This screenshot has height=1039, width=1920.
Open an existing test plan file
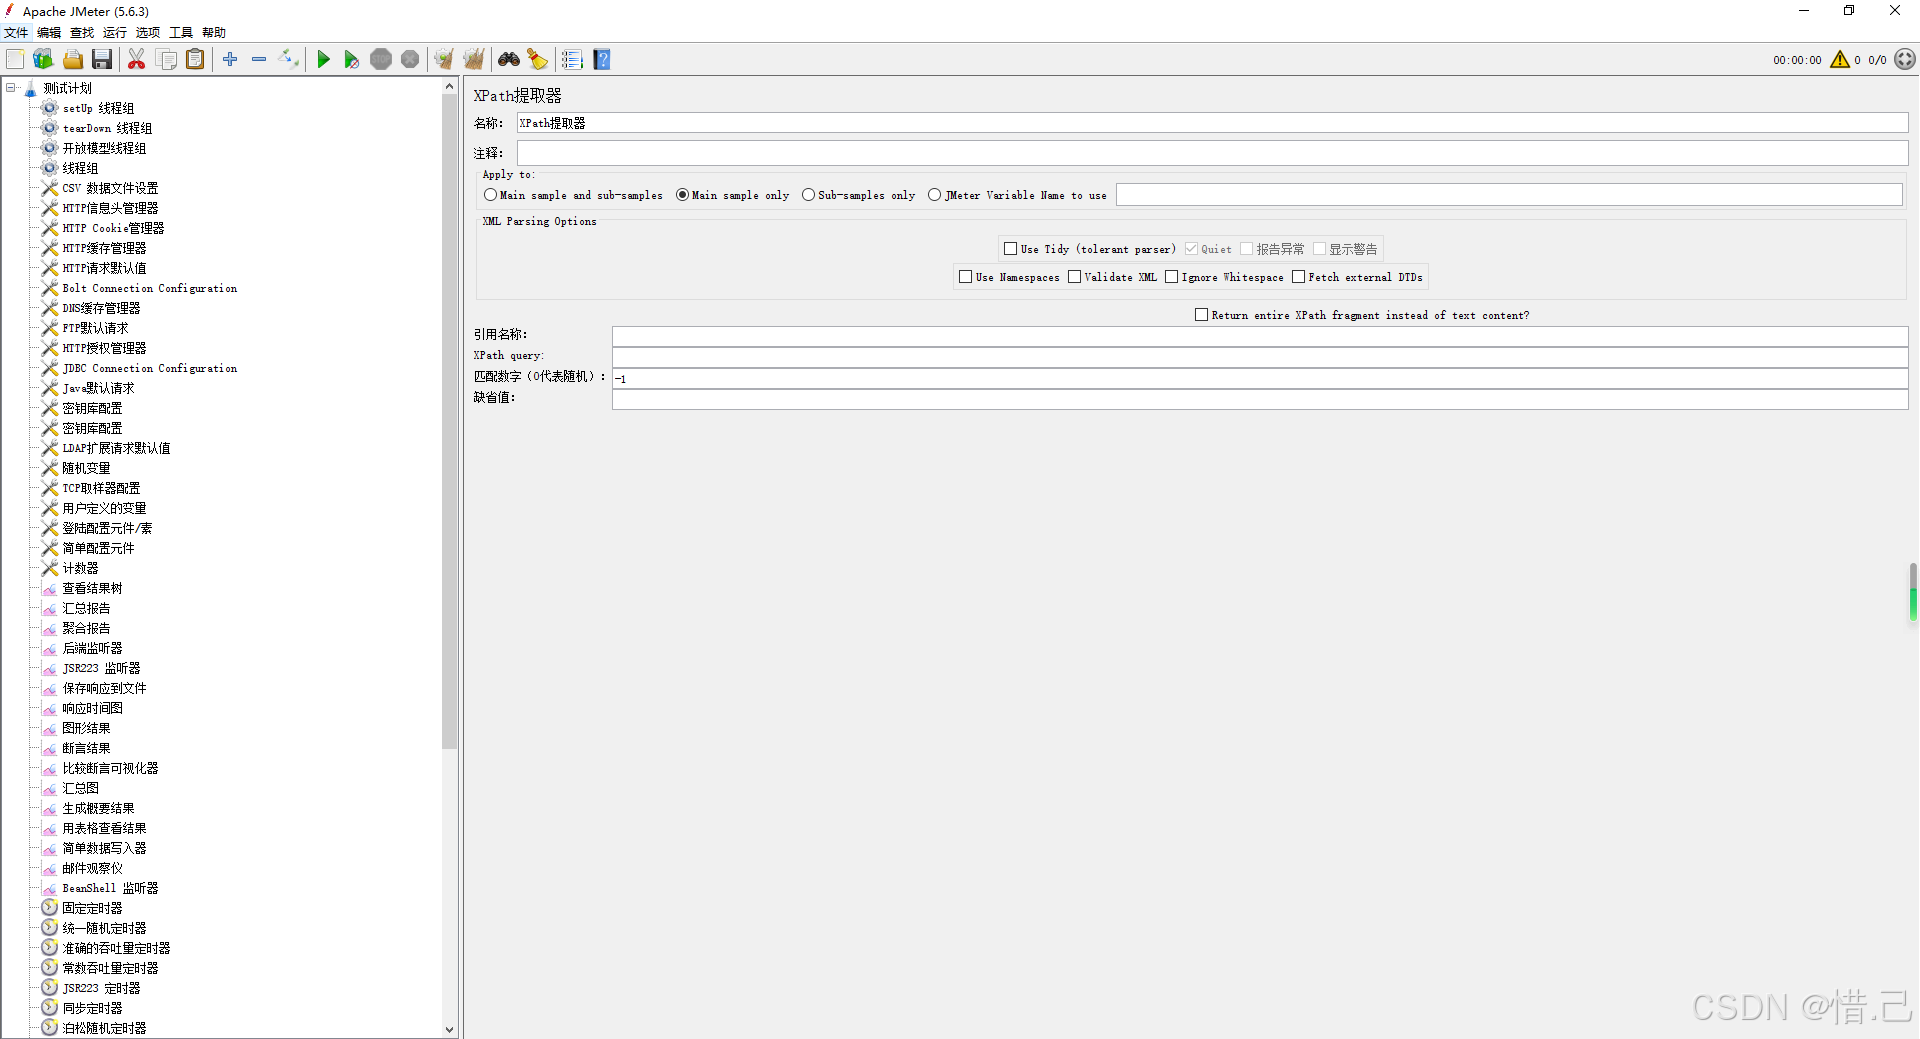[73, 60]
